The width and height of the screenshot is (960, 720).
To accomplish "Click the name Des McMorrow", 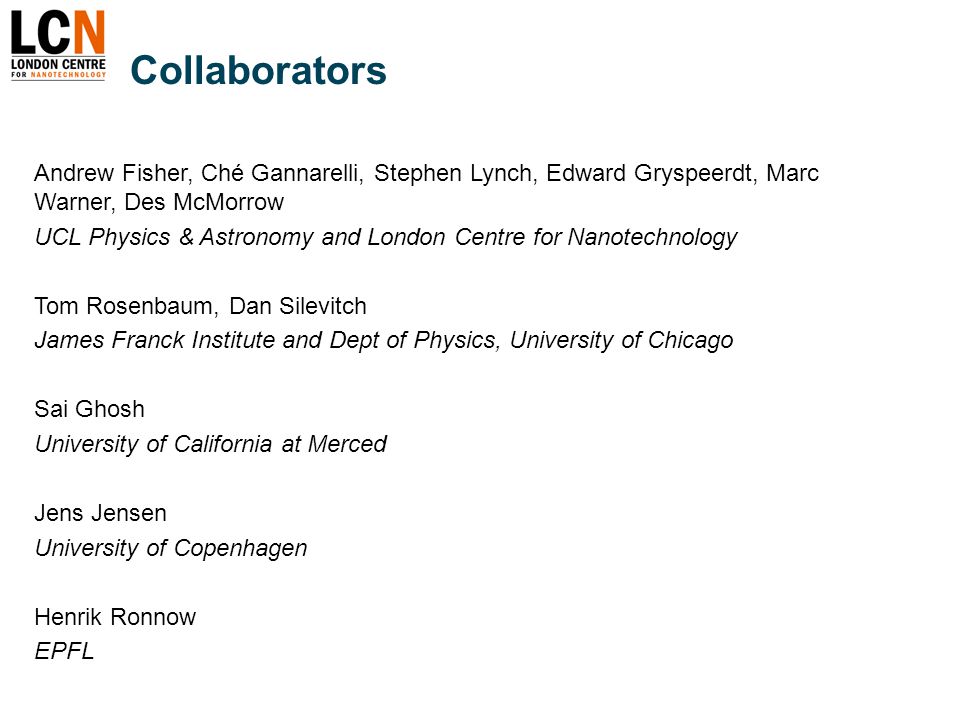I will coord(204,202).
